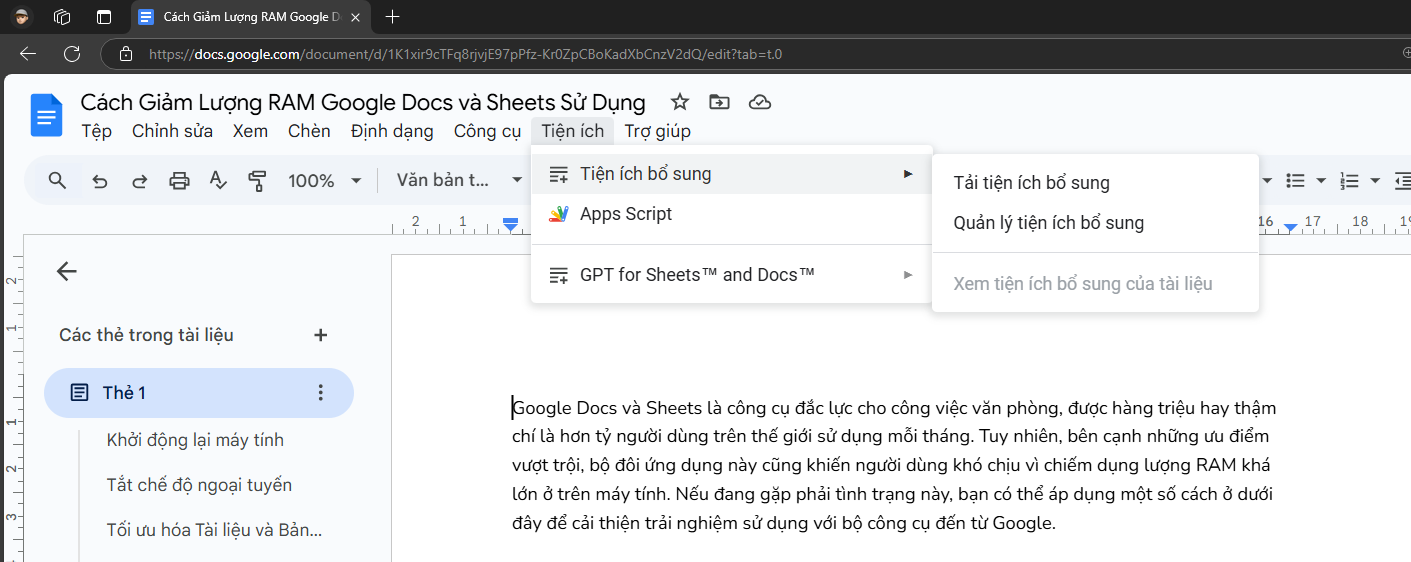This screenshot has height=562, width=1411.
Task: Jump to Tắt chế độ ngoại tuyến heading
Action: click(199, 485)
